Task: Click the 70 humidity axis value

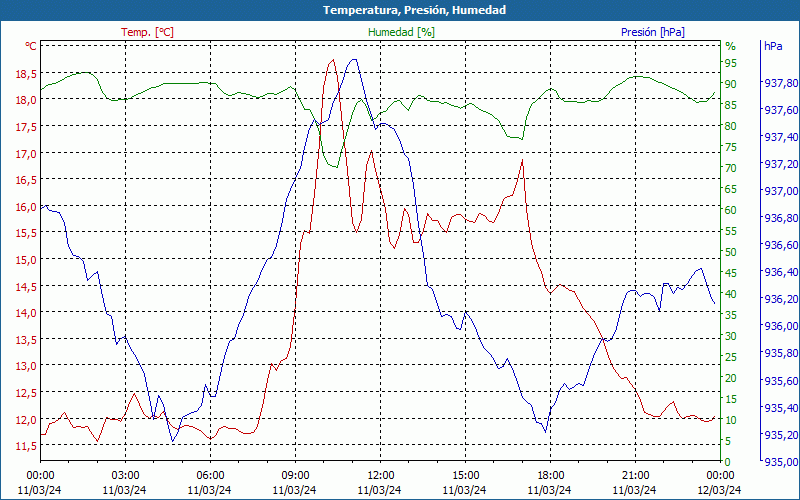Action: [x=731, y=167]
